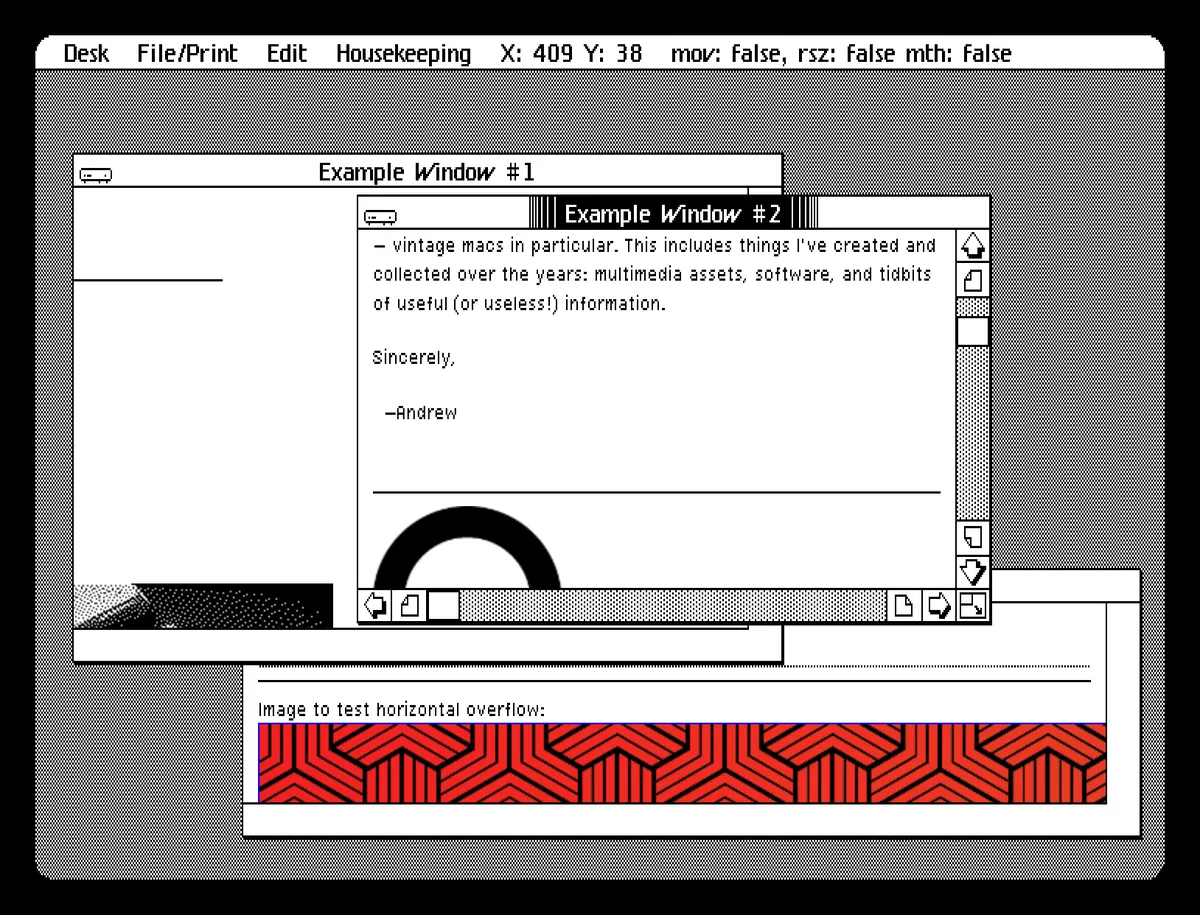Click the page left icon in Window #2
Viewport: 1200px width, 915px height.
pos(409,605)
